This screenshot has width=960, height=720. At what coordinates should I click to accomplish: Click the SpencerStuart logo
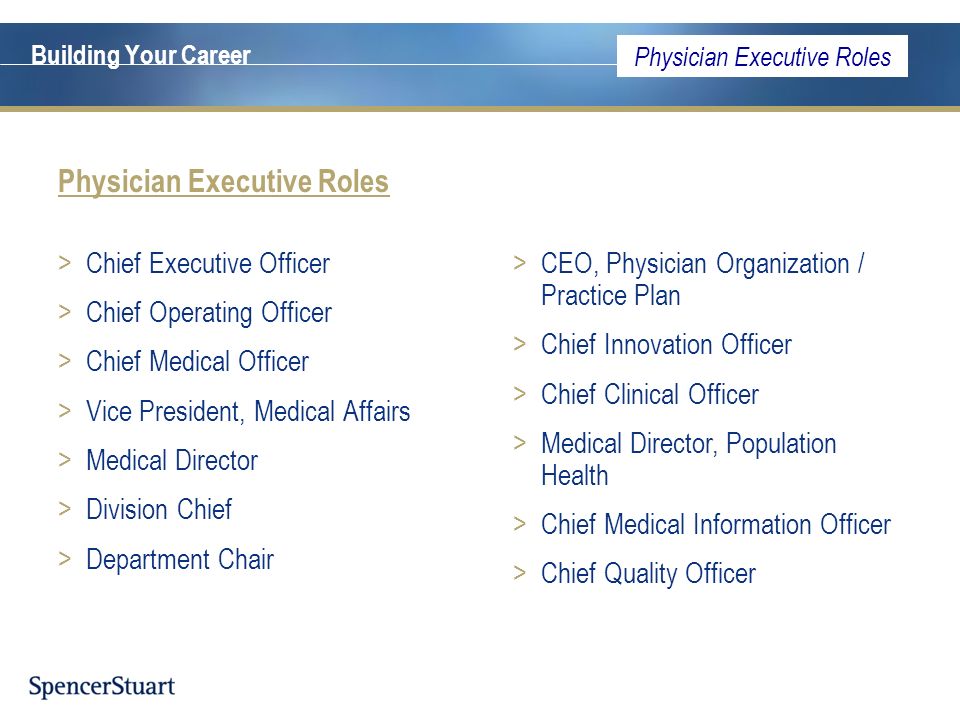pyautogui.click(x=102, y=686)
